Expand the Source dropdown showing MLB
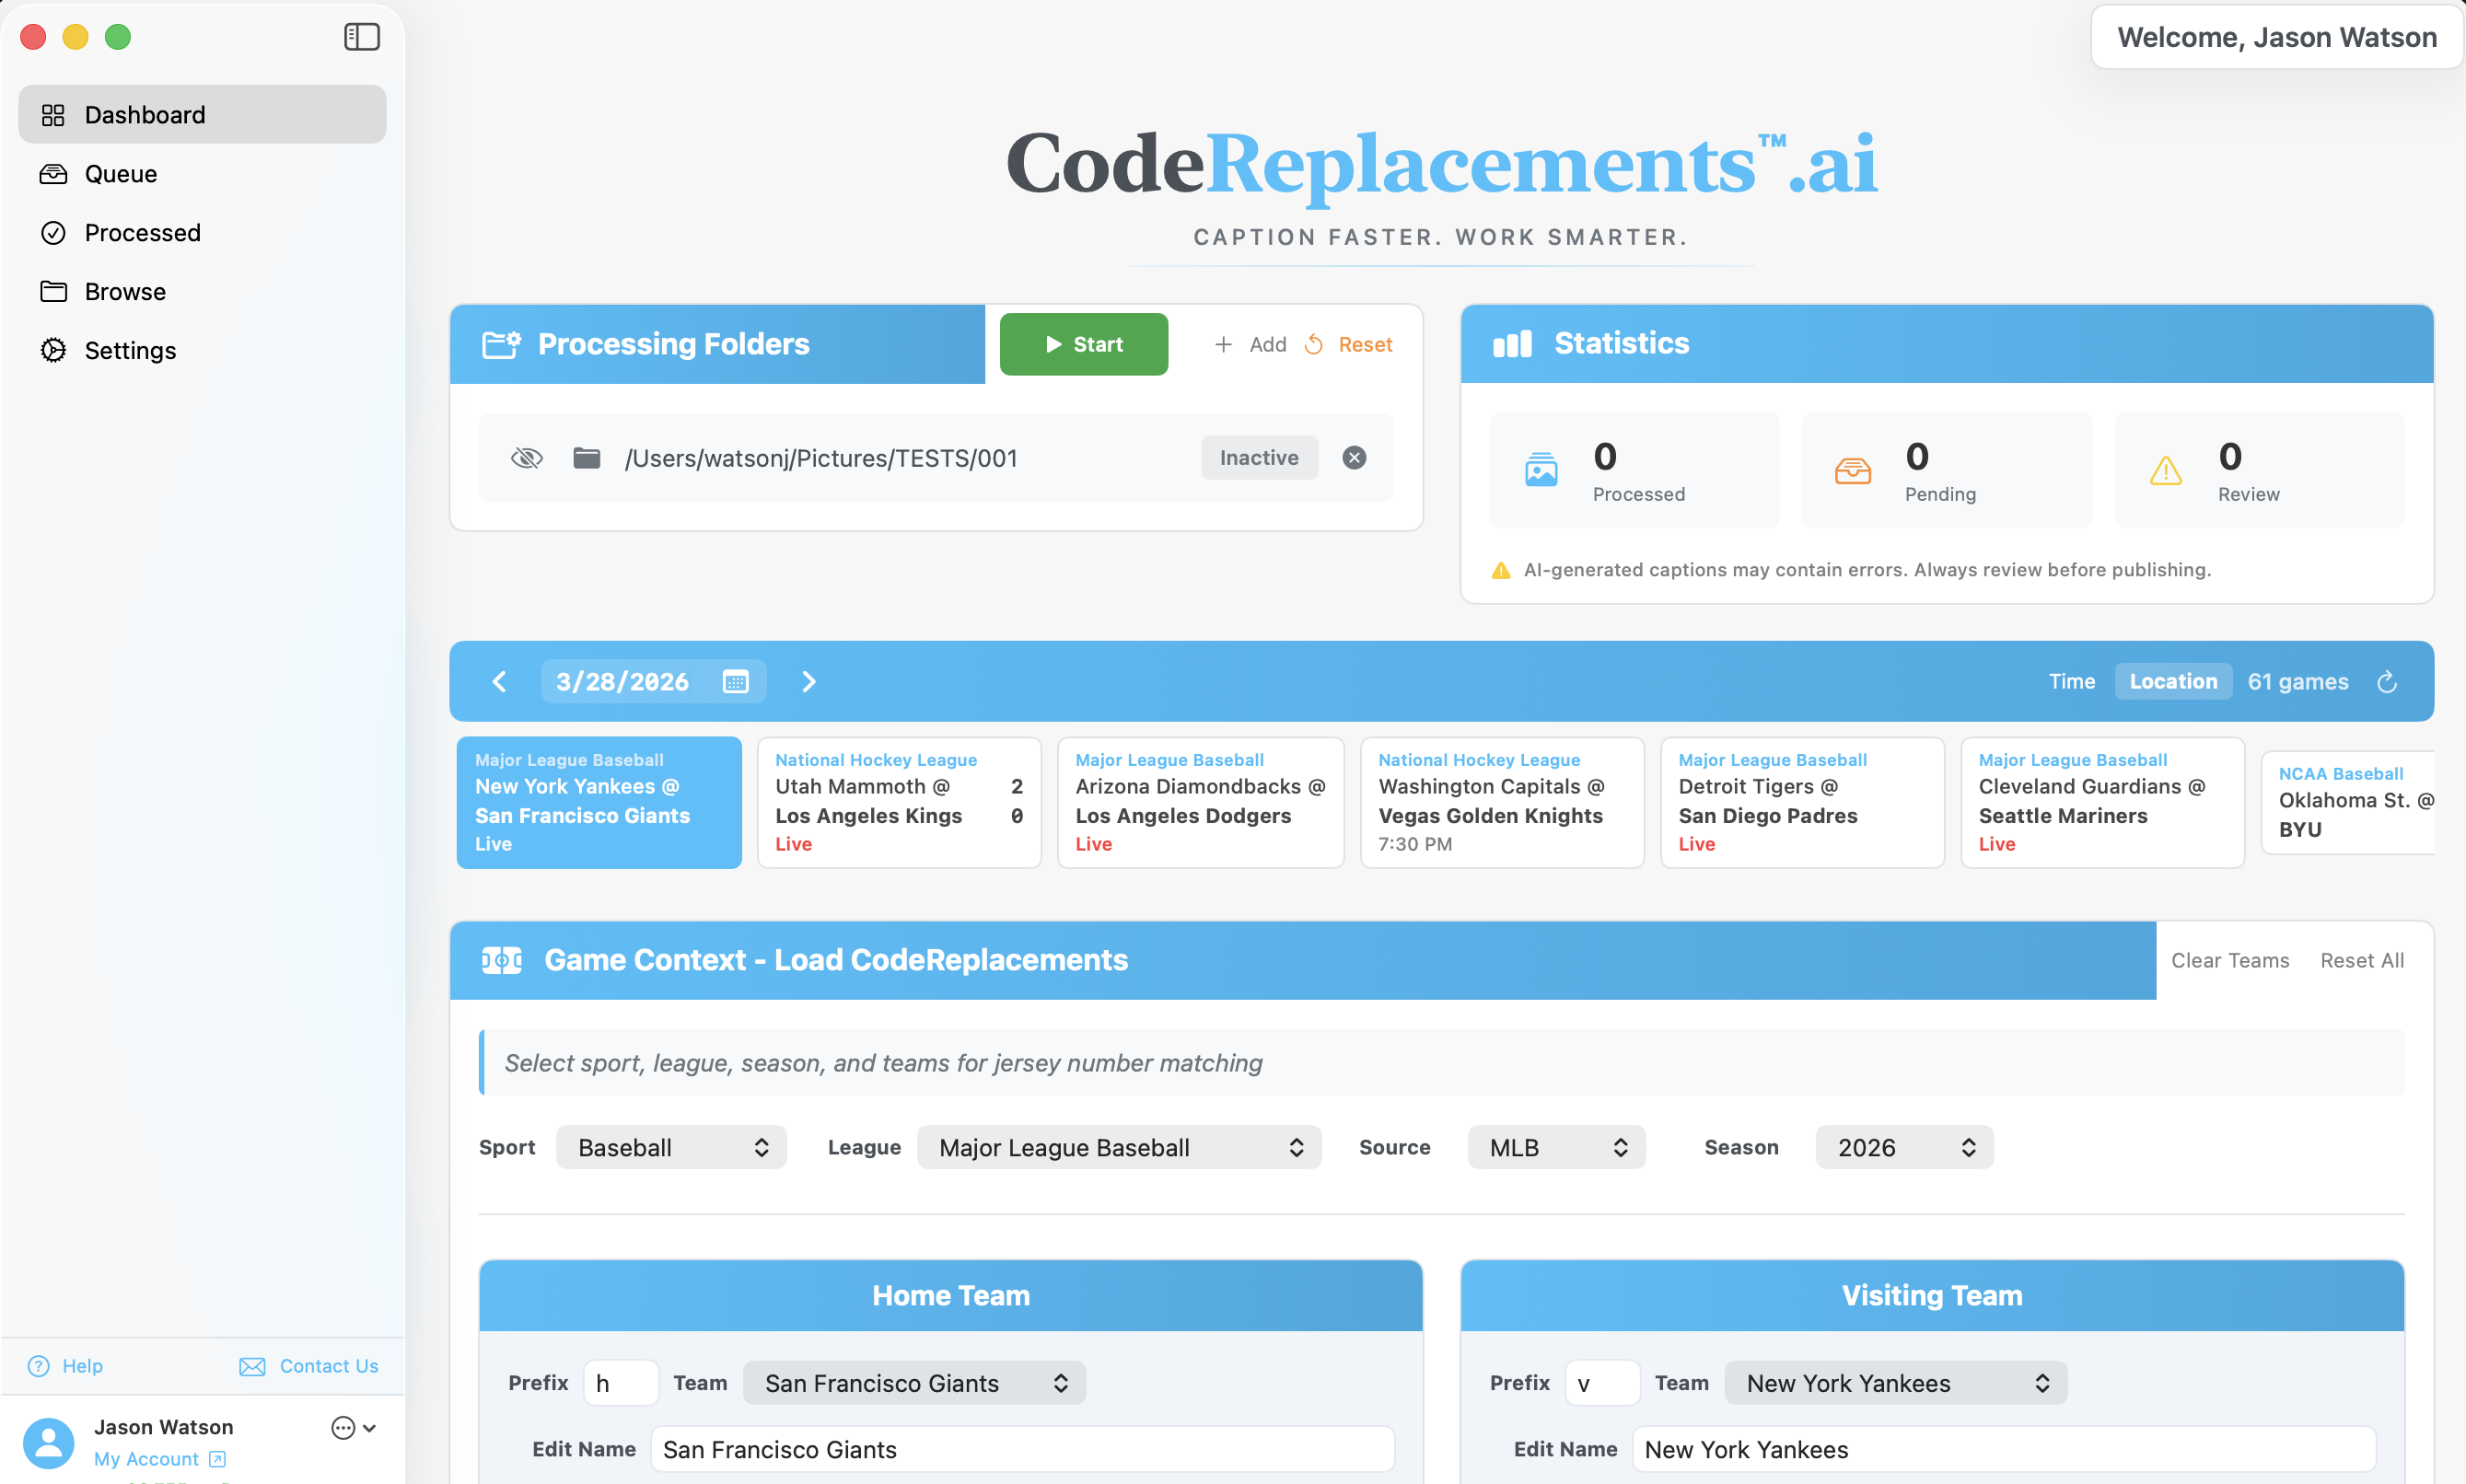This screenshot has width=2466, height=1484. pyautogui.click(x=1554, y=1147)
